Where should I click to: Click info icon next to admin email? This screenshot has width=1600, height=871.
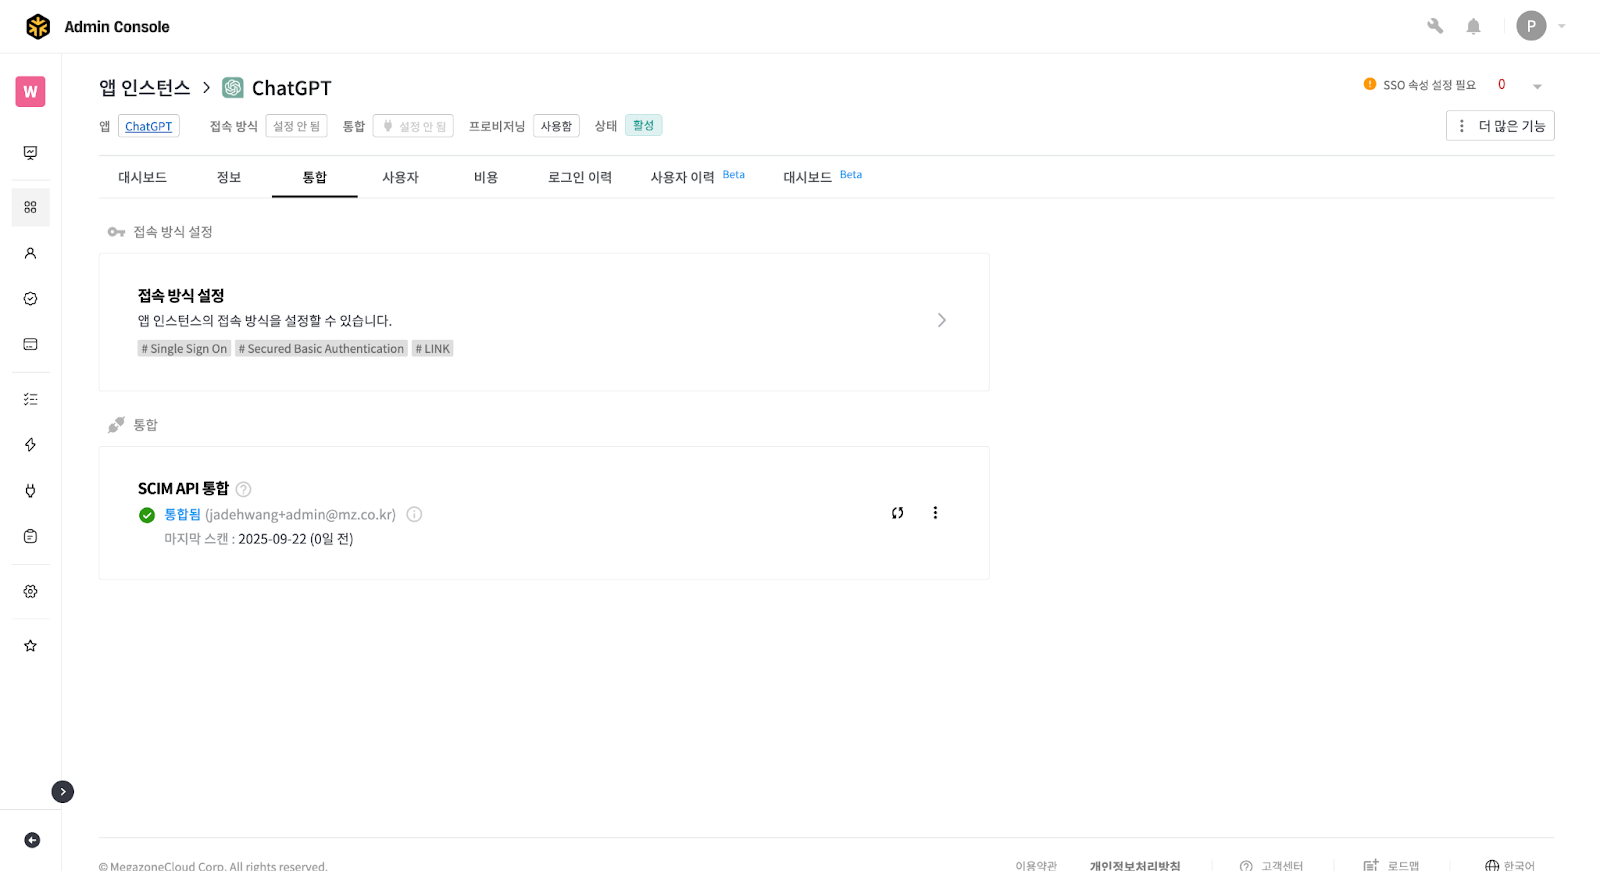414,514
